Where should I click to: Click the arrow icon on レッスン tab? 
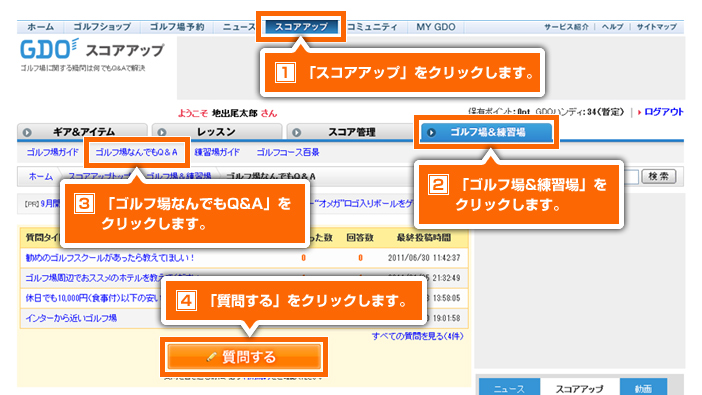[x=162, y=133]
